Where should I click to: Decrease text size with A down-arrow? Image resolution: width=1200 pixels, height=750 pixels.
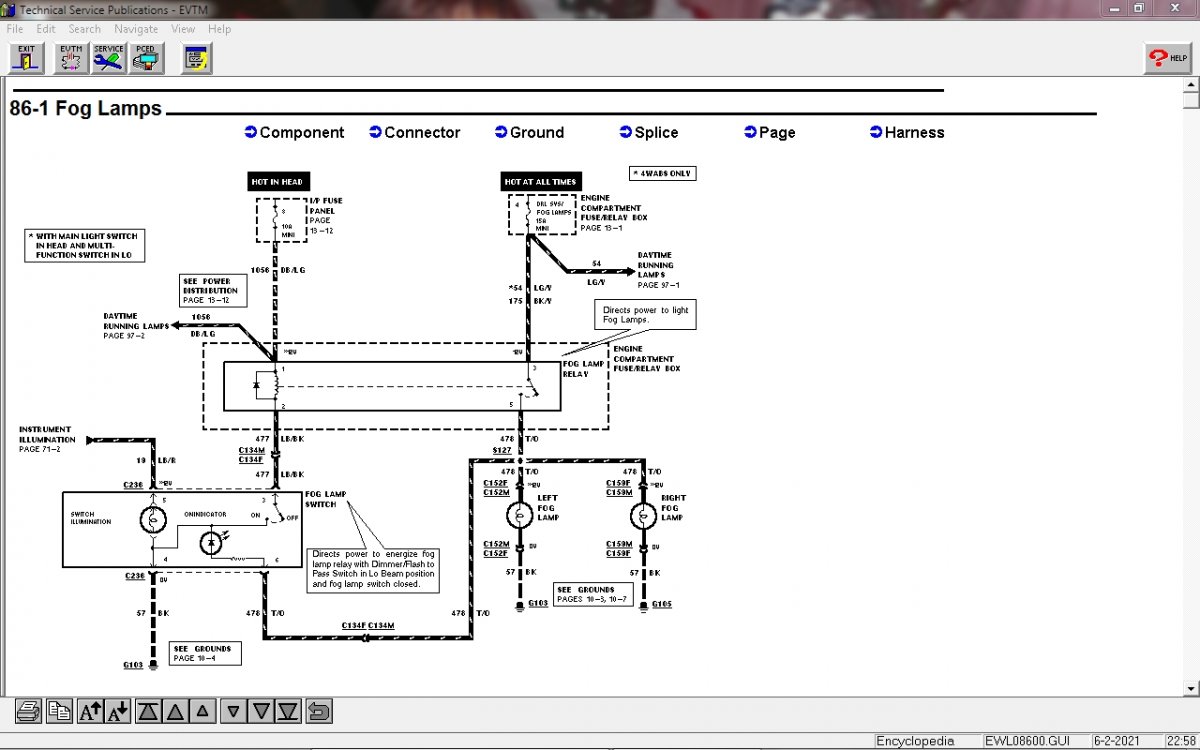tap(117, 711)
